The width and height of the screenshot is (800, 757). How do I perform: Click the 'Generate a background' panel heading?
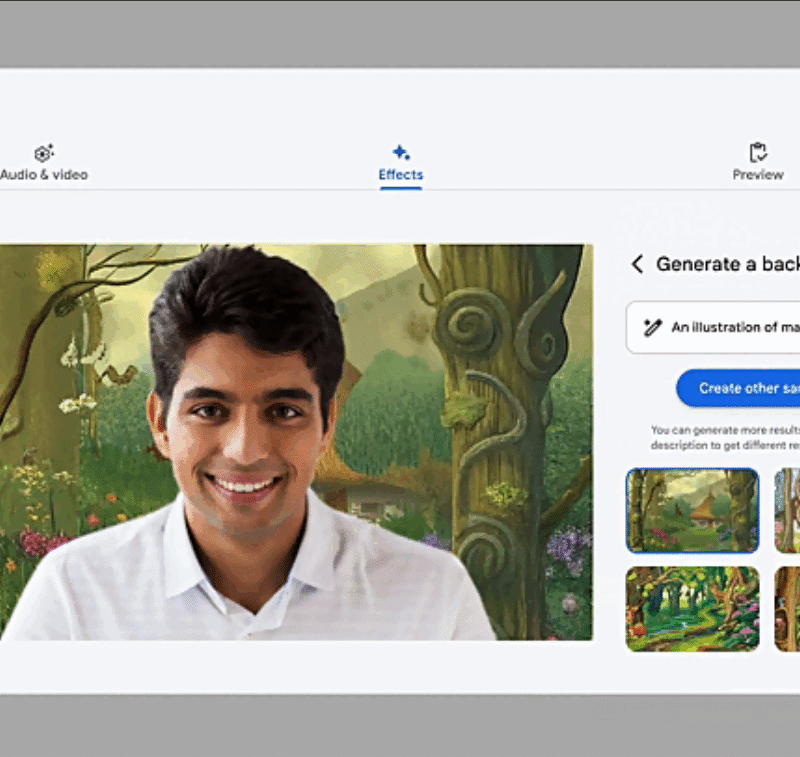click(x=727, y=264)
